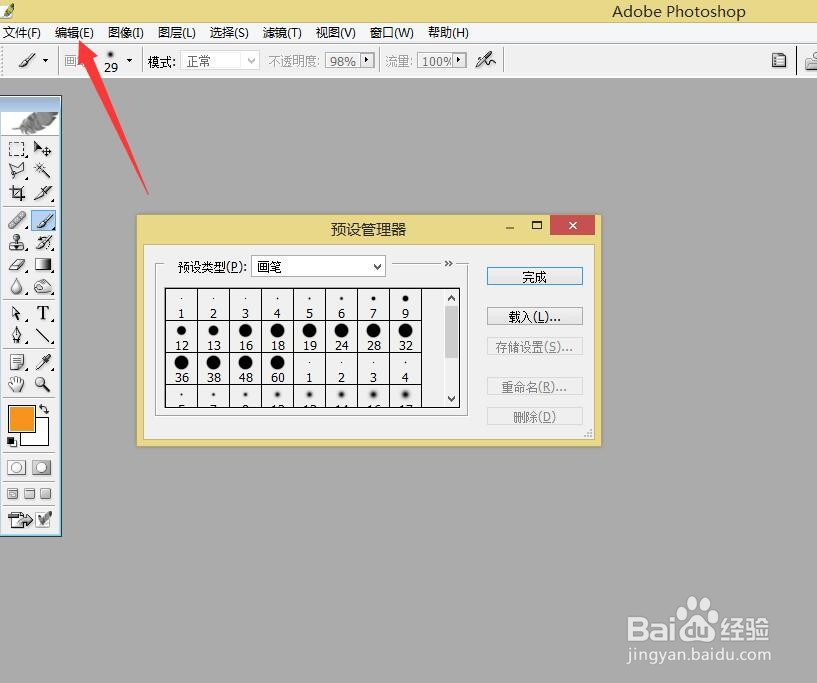Select the Gradient tool
817x683 pixels.
pos(43,265)
